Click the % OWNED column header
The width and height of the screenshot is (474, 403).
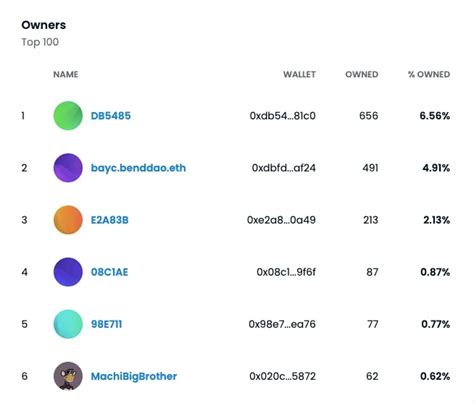point(429,74)
